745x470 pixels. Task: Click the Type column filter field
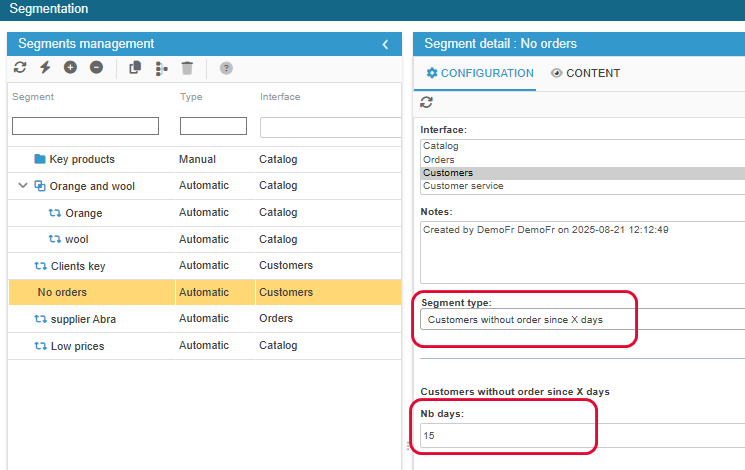click(213, 126)
